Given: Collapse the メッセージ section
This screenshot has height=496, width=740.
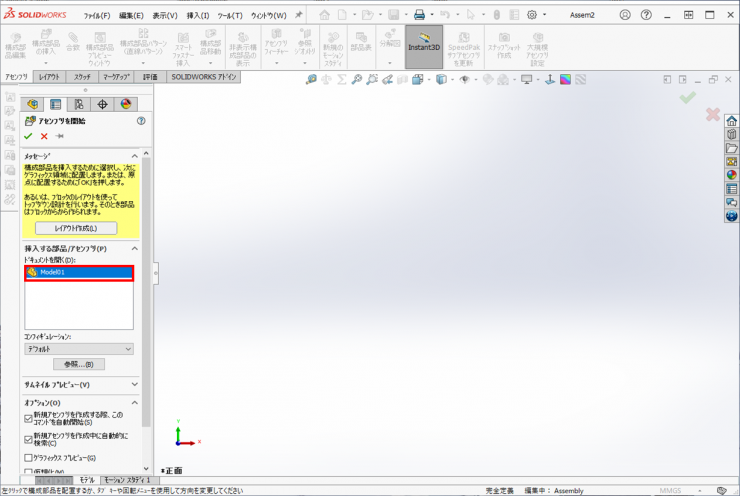Looking at the screenshot, I should (x=135, y=157).
